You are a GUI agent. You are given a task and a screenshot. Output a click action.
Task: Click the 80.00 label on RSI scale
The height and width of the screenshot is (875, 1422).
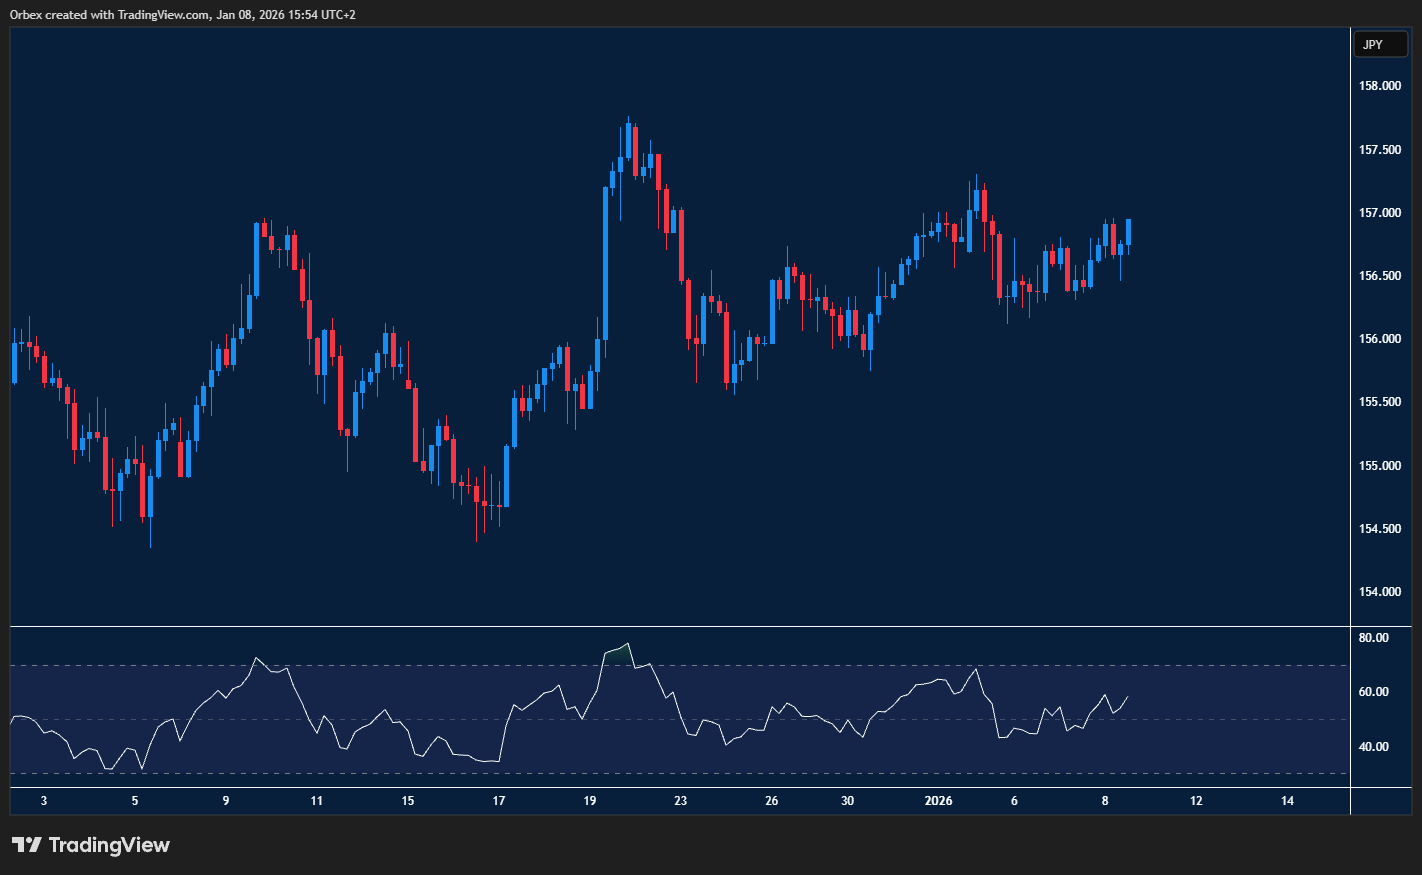(x=1375, y=637)
